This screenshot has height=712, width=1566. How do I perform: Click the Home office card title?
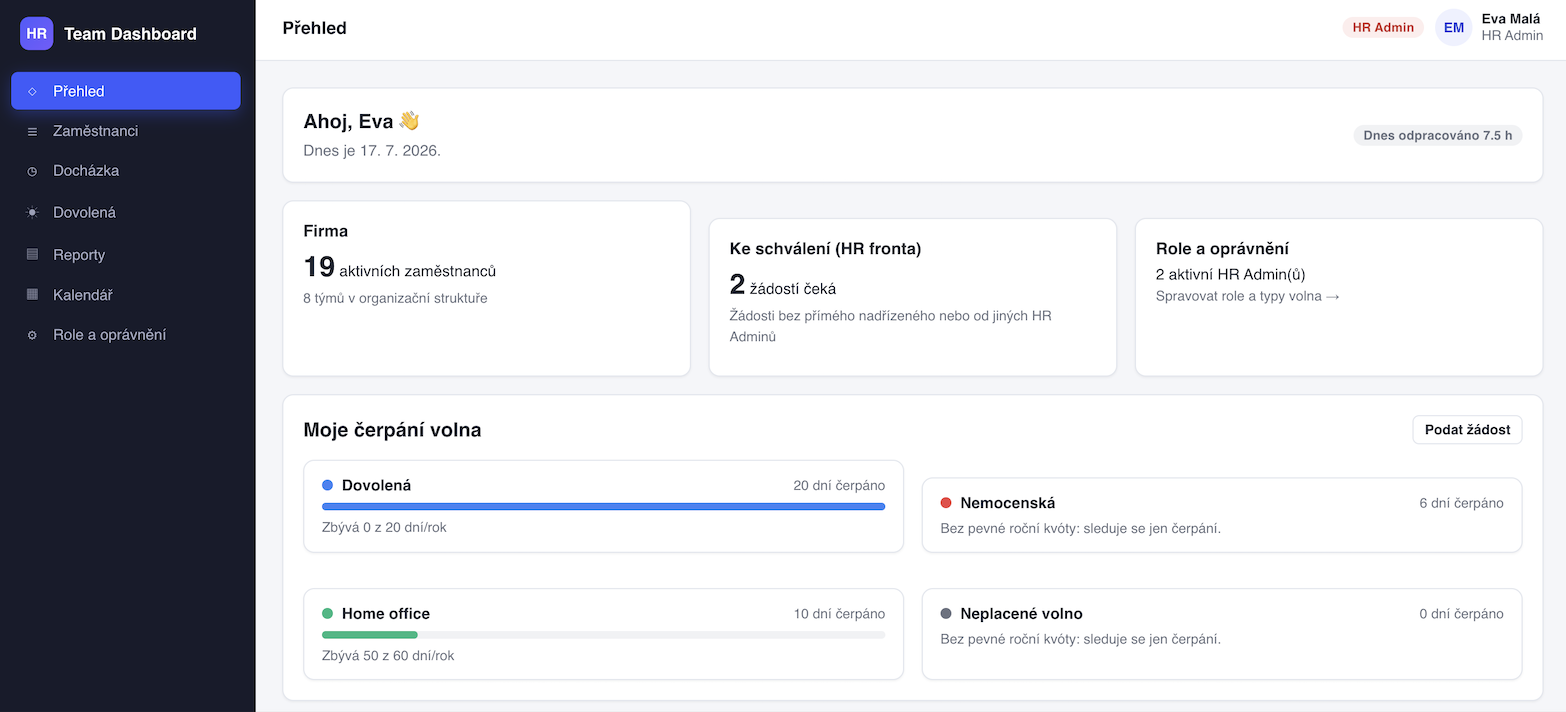point(386,613)
